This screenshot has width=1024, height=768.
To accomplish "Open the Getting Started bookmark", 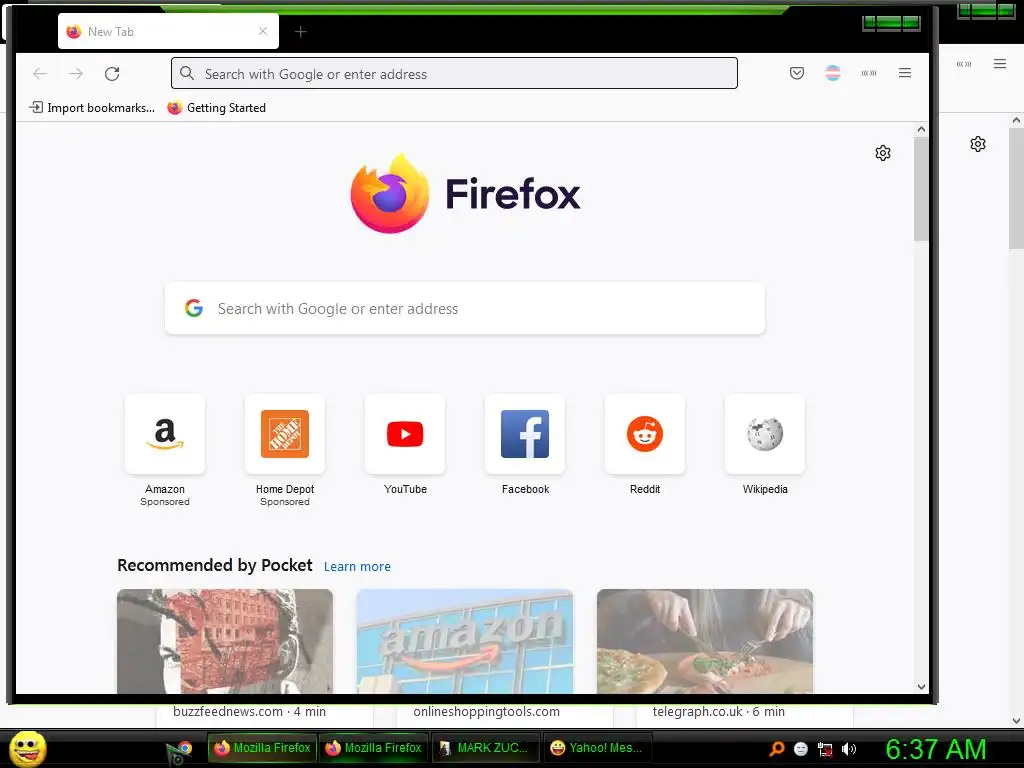I will pos(217,108).
